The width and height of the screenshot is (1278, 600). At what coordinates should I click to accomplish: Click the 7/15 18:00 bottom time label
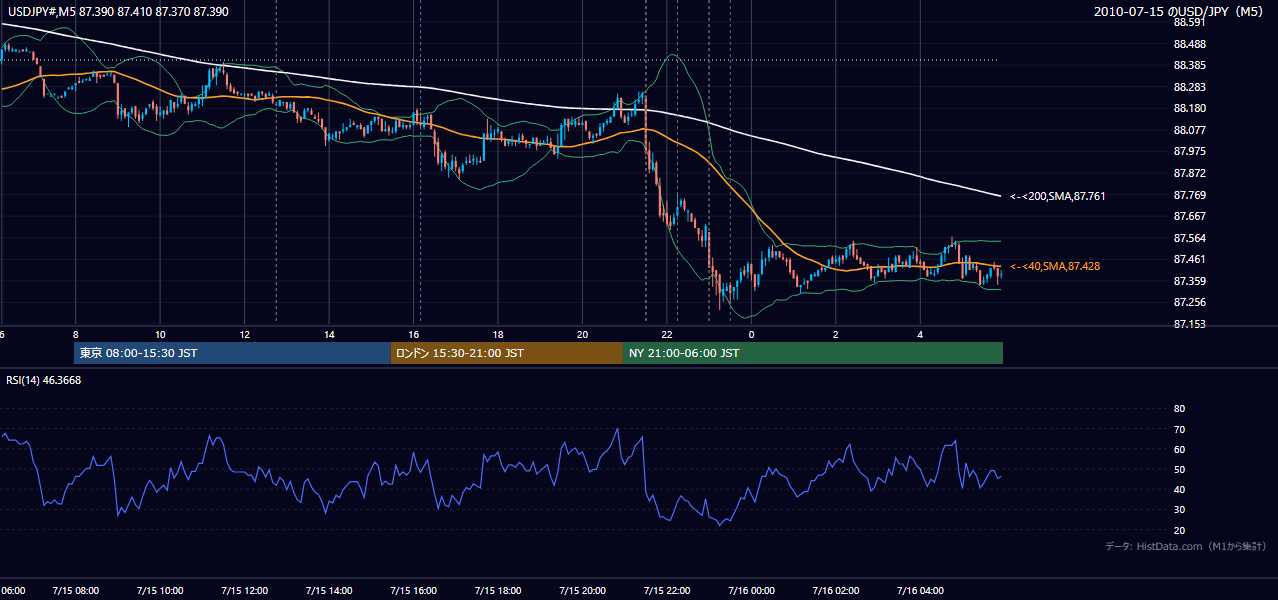point(498,591)
